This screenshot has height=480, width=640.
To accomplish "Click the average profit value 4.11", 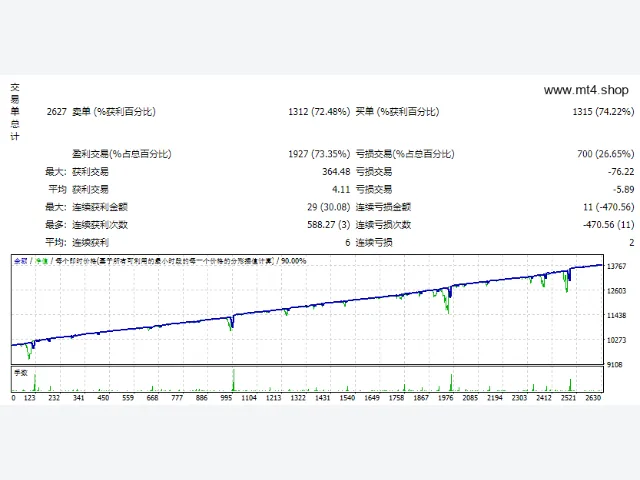I will 341,189.
